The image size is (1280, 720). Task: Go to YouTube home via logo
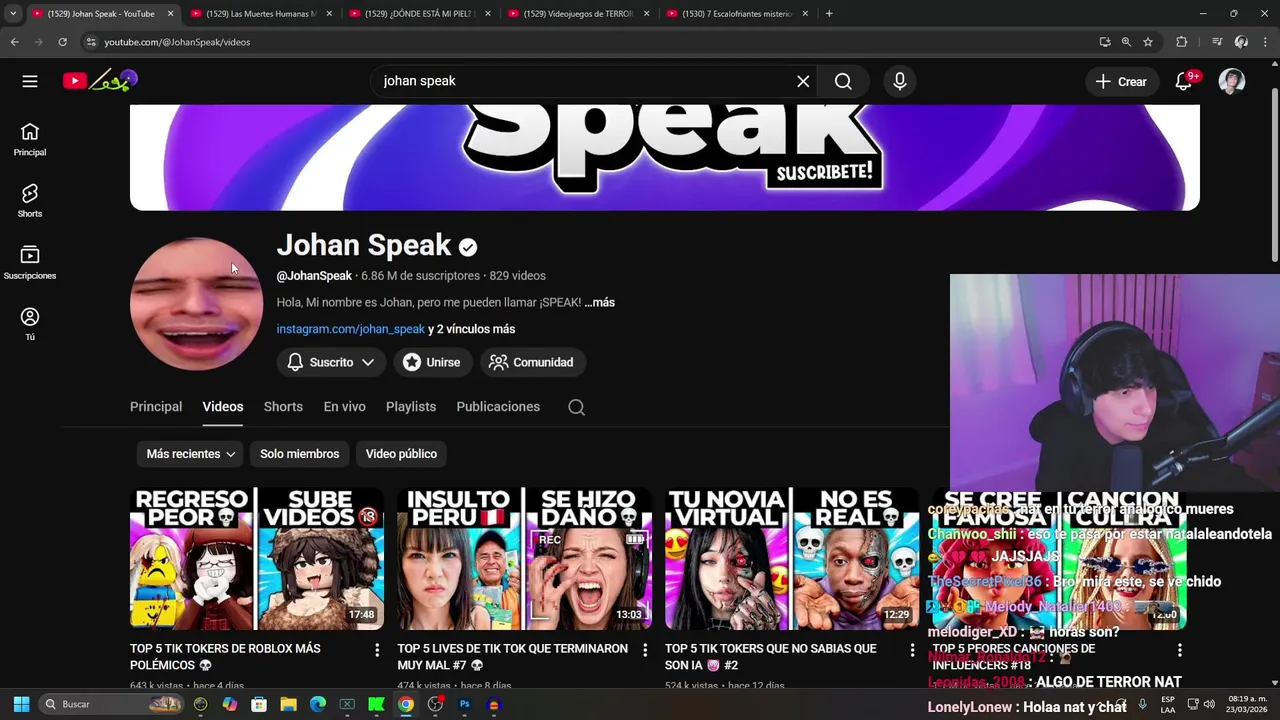pyautogui.click(x=100, y=81)
